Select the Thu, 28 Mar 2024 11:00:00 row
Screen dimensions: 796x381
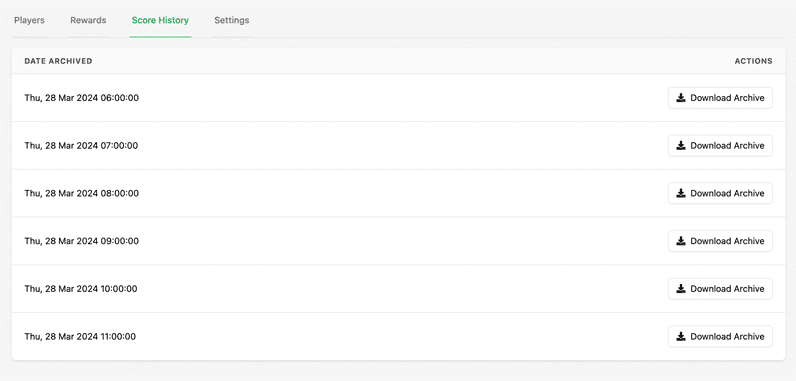point(399,336)
